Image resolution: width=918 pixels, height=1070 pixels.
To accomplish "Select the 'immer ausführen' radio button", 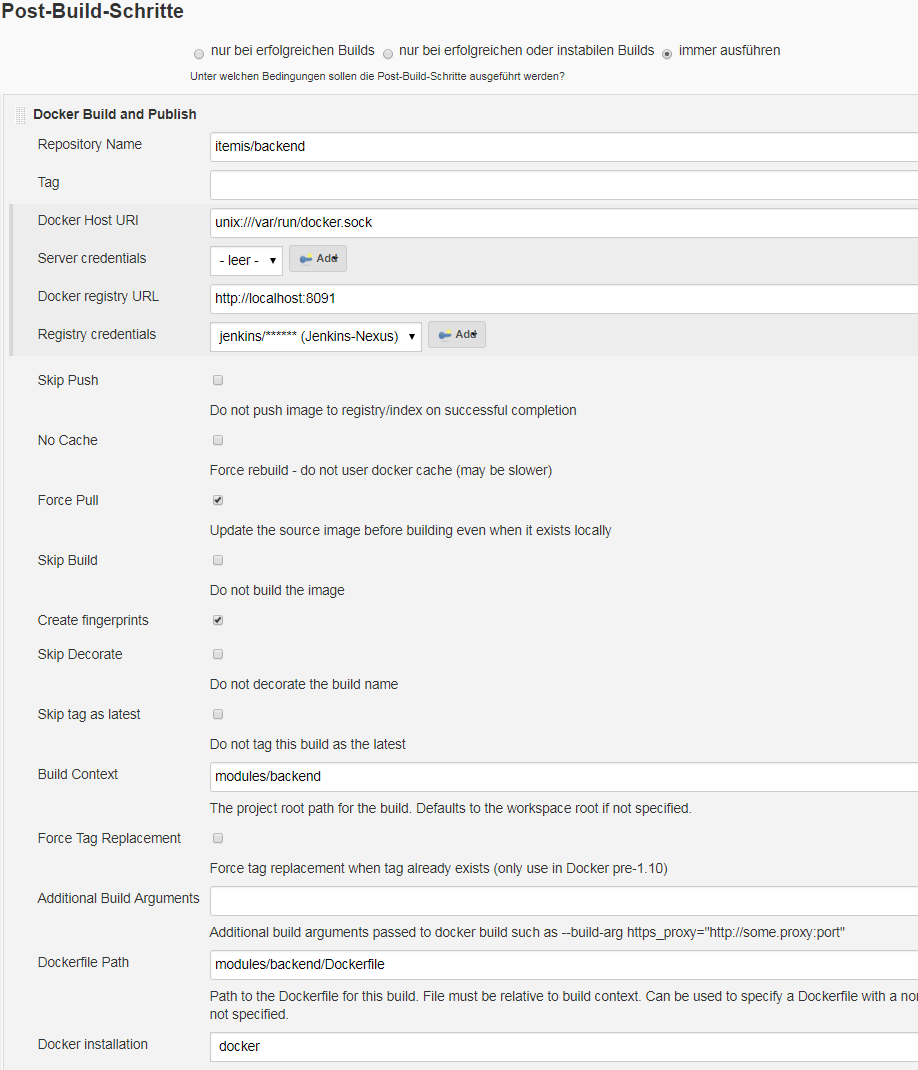I will coord(666,53).
